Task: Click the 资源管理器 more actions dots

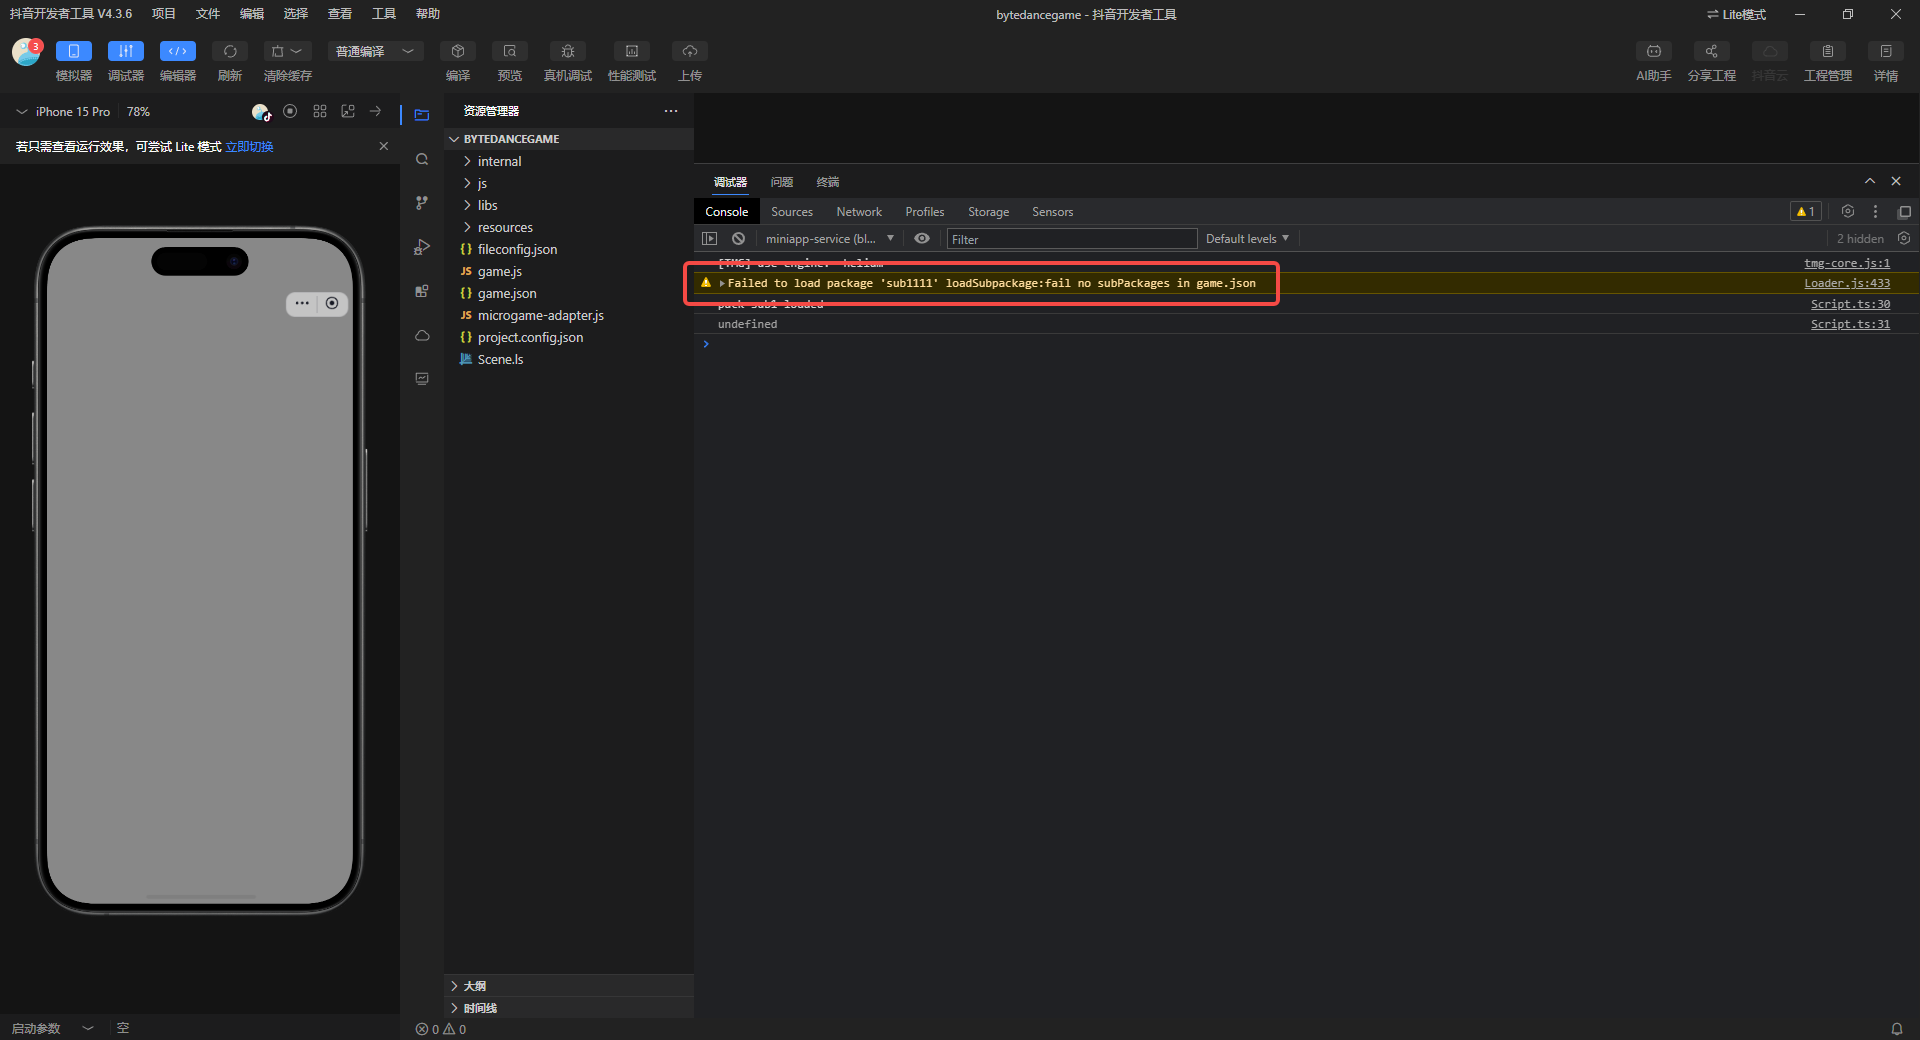Action: [671, 111]
